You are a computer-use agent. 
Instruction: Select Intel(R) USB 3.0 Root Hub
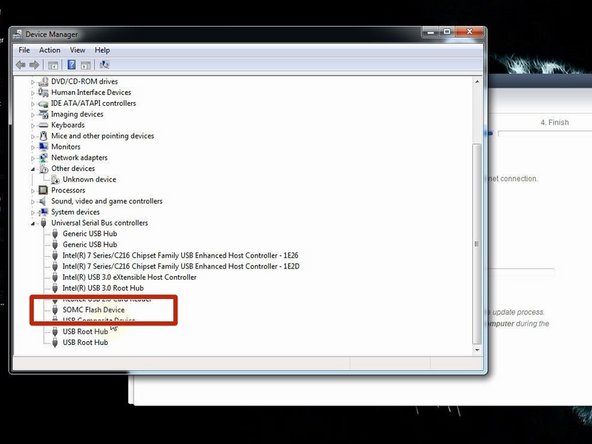(x=103, y=288)
